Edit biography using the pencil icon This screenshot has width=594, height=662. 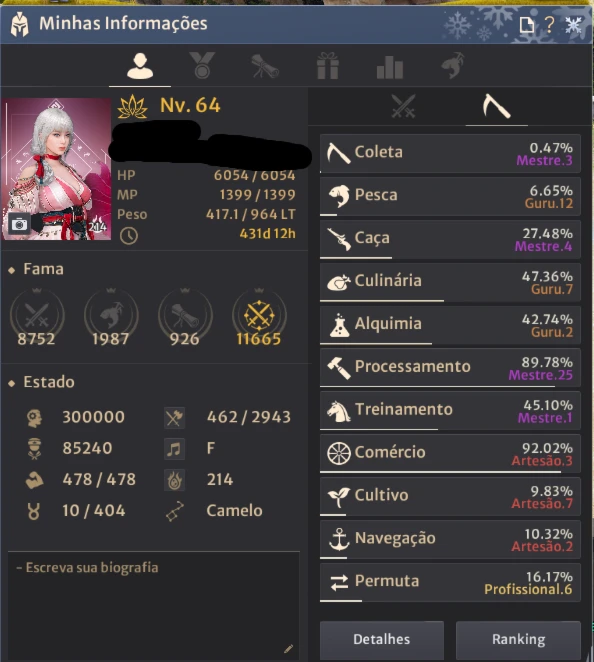pyautogui.click(x=288, y=648)
